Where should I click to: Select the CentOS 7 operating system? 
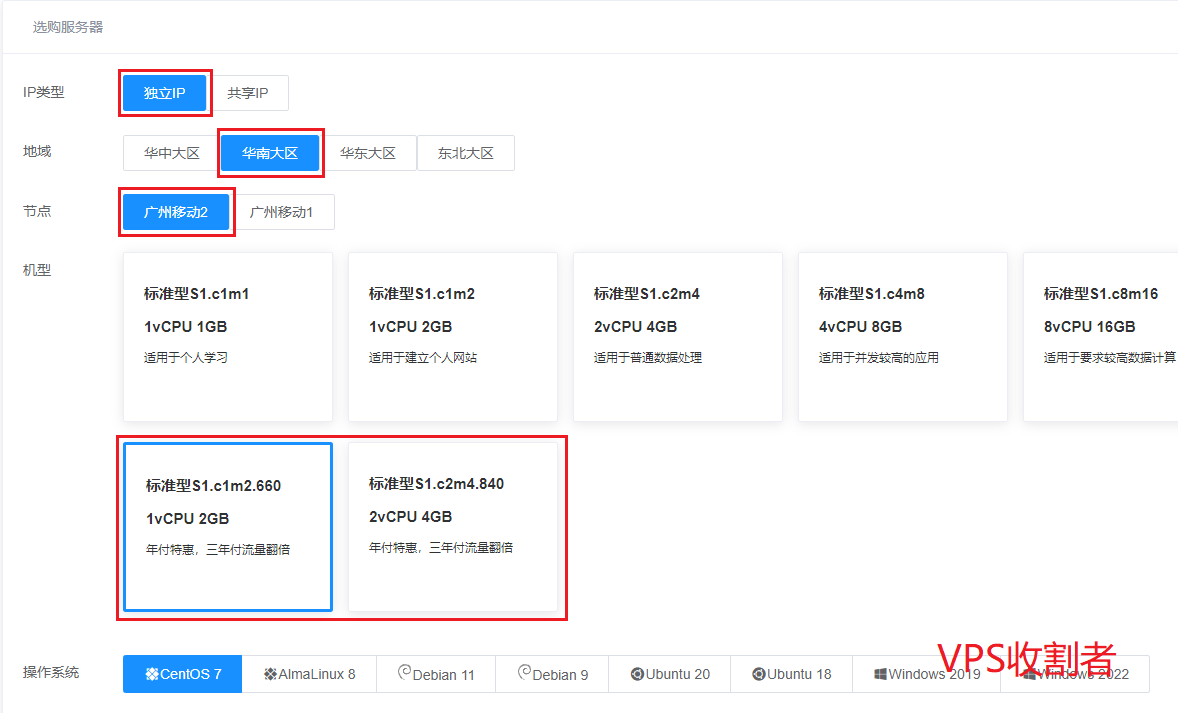[x=182, y=674]
